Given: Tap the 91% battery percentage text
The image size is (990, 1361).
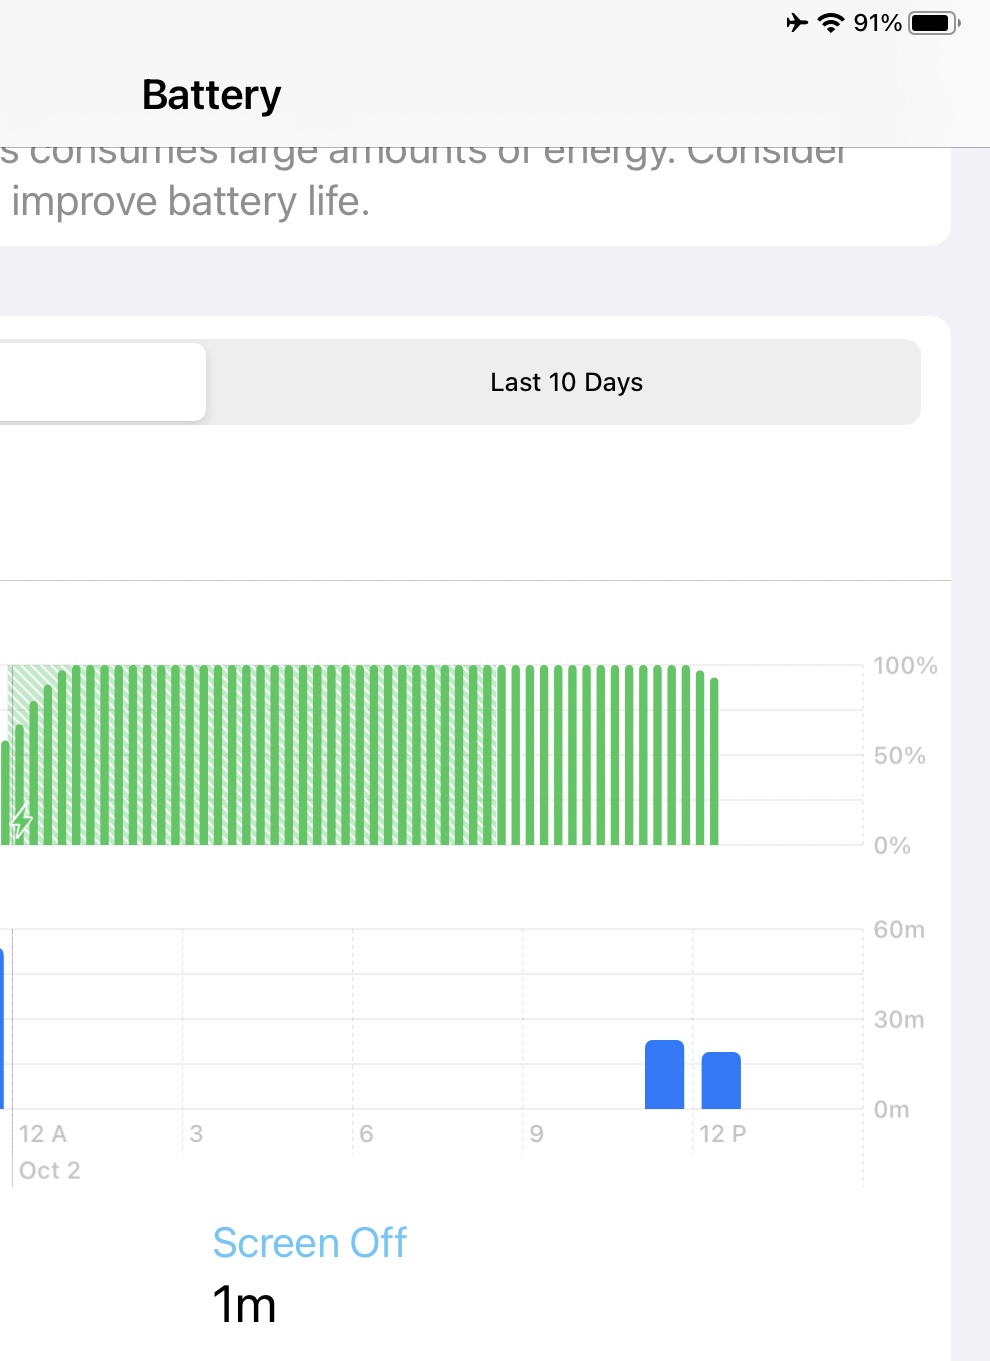Looking at the screenshot, I should coord(877,22).
